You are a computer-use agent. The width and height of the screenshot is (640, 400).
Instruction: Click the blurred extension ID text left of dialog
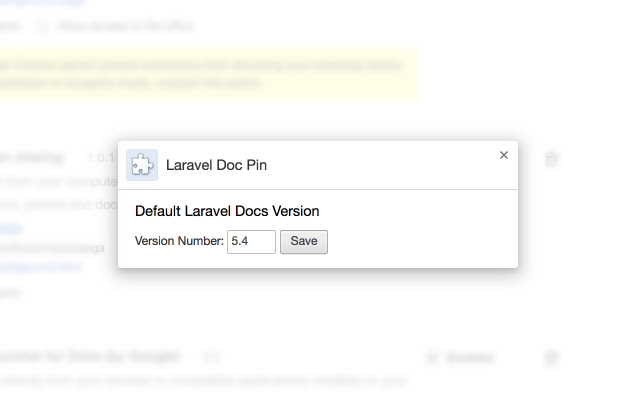[x=50, y=249]
